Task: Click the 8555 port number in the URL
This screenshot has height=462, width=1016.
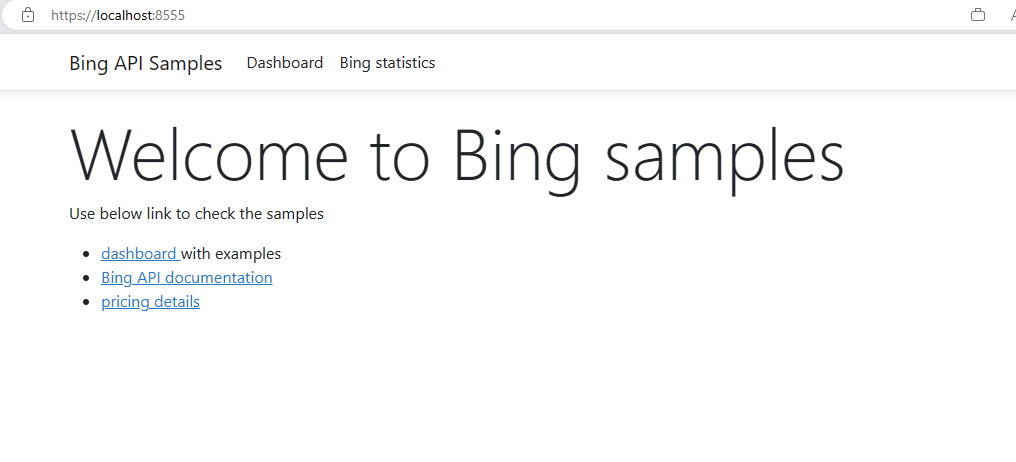Action: [170, 15]
